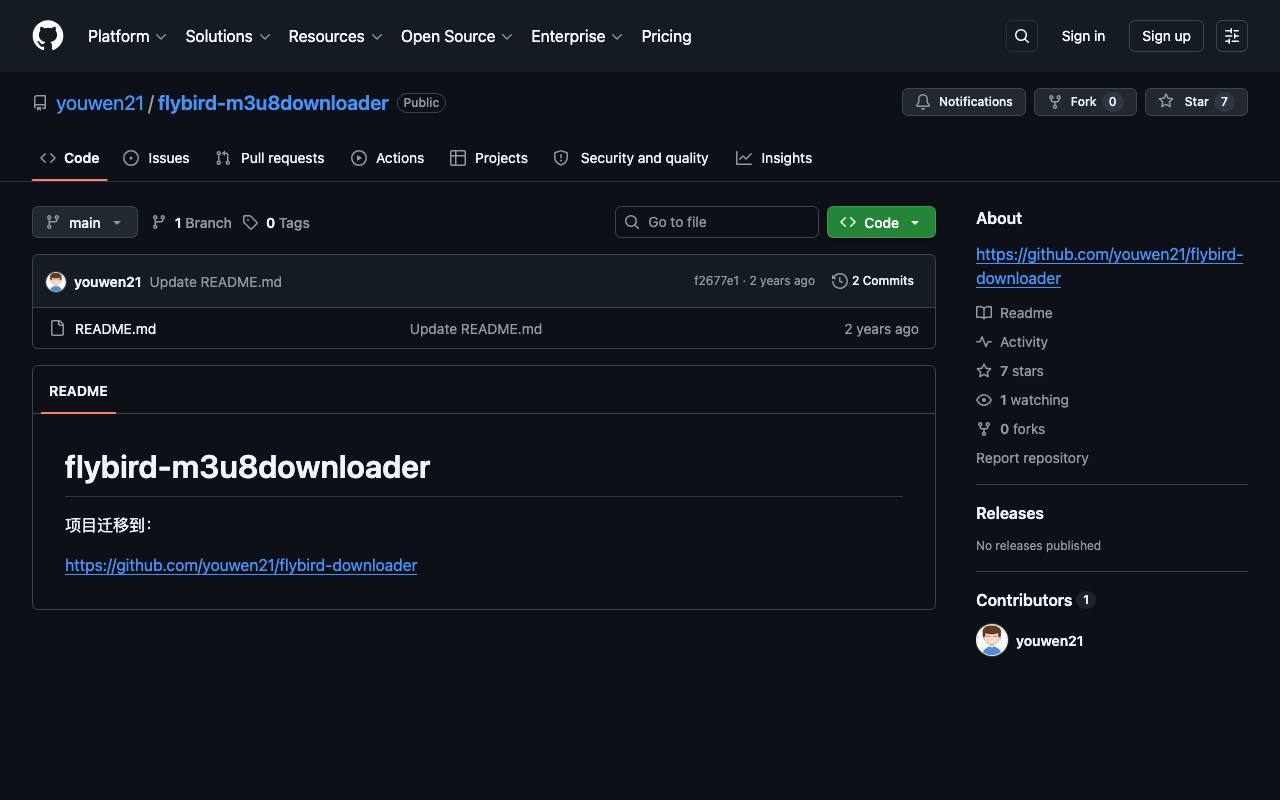Click the Sign in link
Viewport: 1280px width, 800px height.
[x=1083, y=36]
